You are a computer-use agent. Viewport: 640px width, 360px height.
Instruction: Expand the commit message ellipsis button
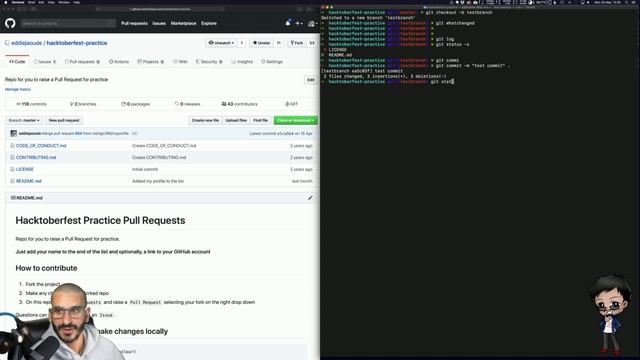point(134,133)
